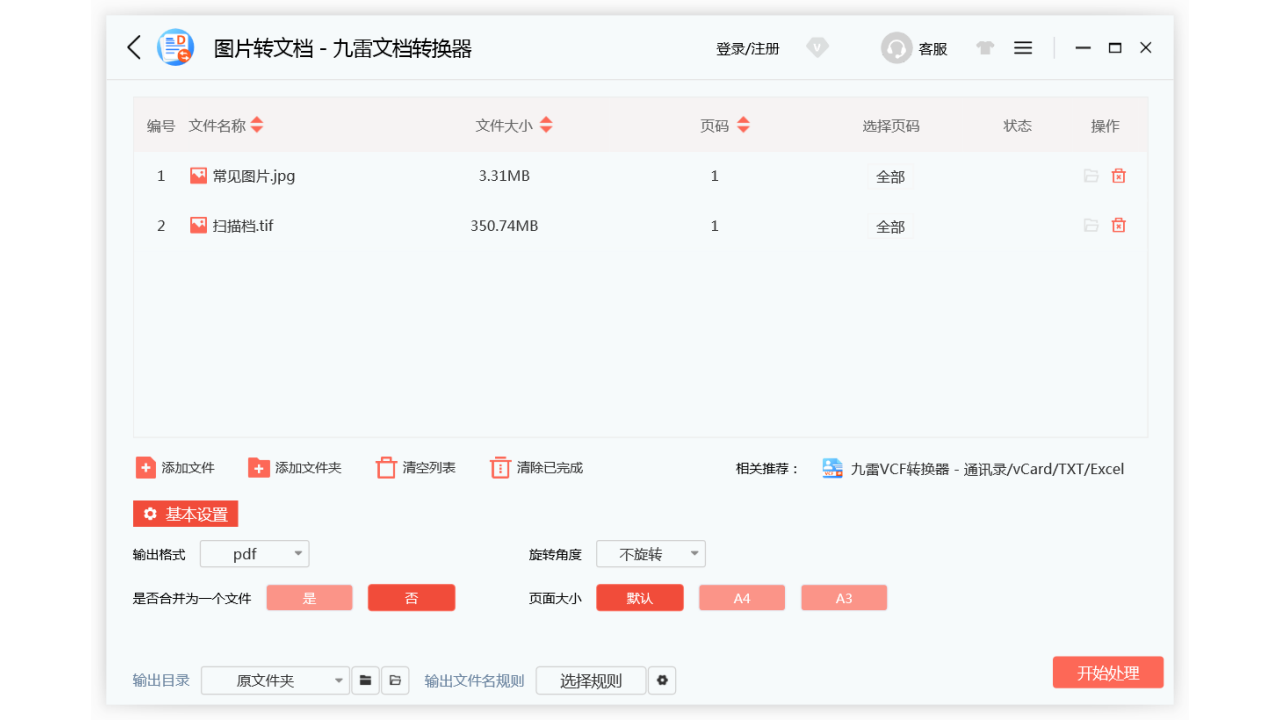The height and width of the screenshot is (720, 1280).
Task: Open the VIP diamond icon in the titlebar
Action: (817, 47)
